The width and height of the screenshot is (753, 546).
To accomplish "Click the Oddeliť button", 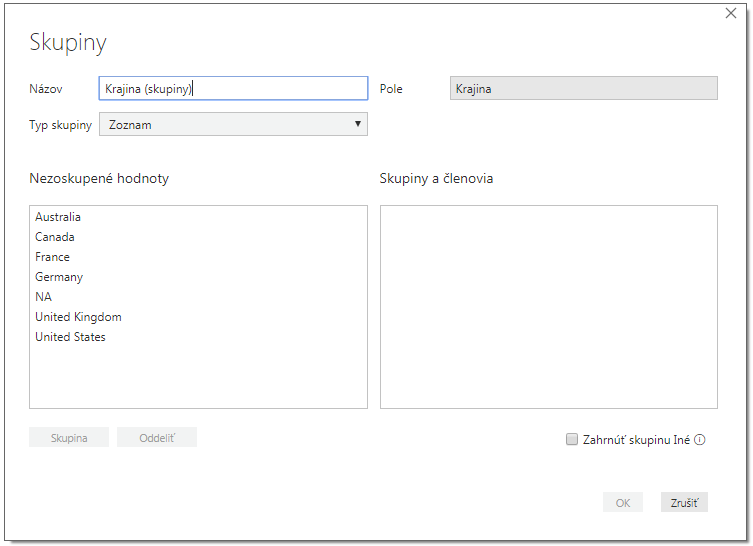I will point(157,437).
